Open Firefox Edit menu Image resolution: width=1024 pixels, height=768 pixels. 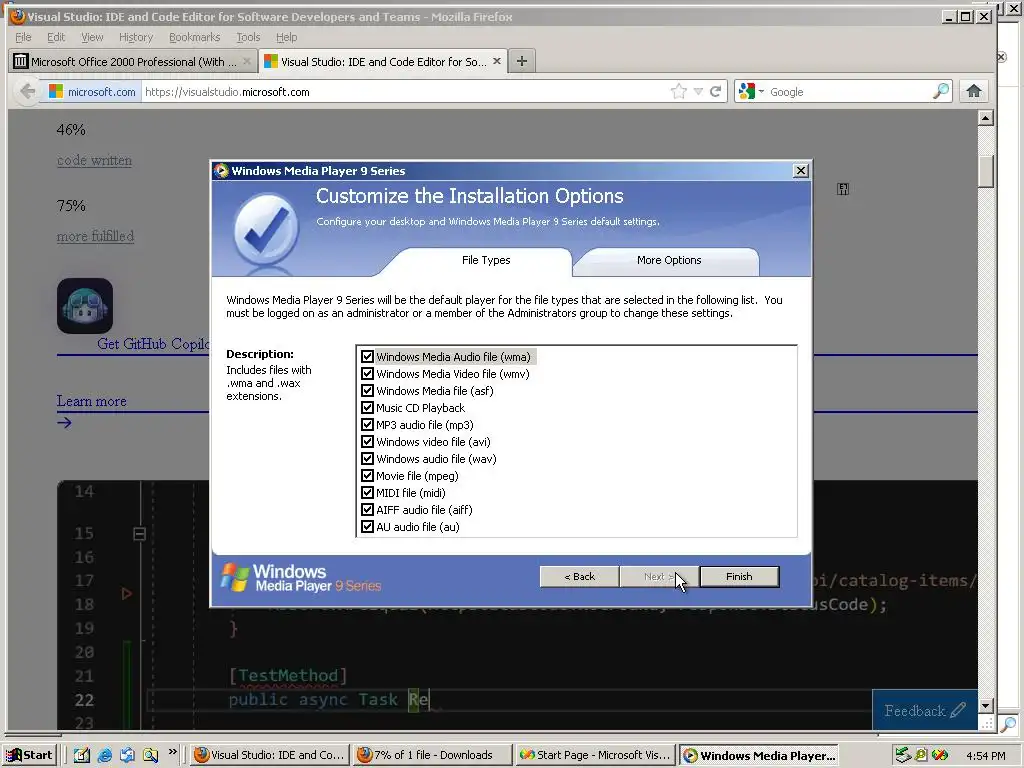pos(56,37)
